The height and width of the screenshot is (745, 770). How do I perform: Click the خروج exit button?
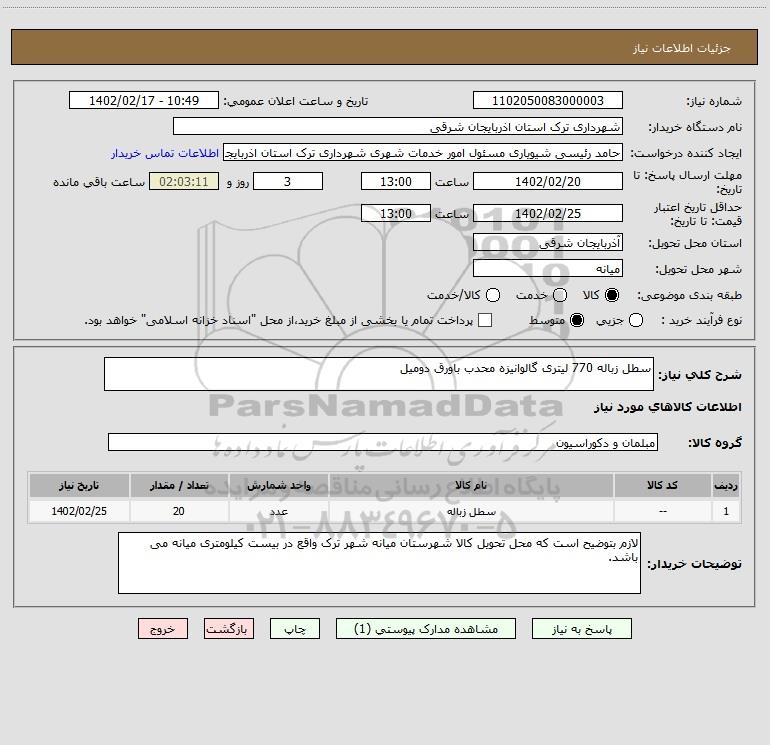[163, 629]
